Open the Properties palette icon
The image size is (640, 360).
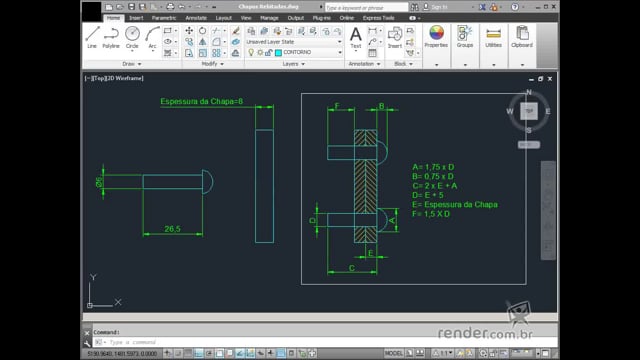click(436, 37)
